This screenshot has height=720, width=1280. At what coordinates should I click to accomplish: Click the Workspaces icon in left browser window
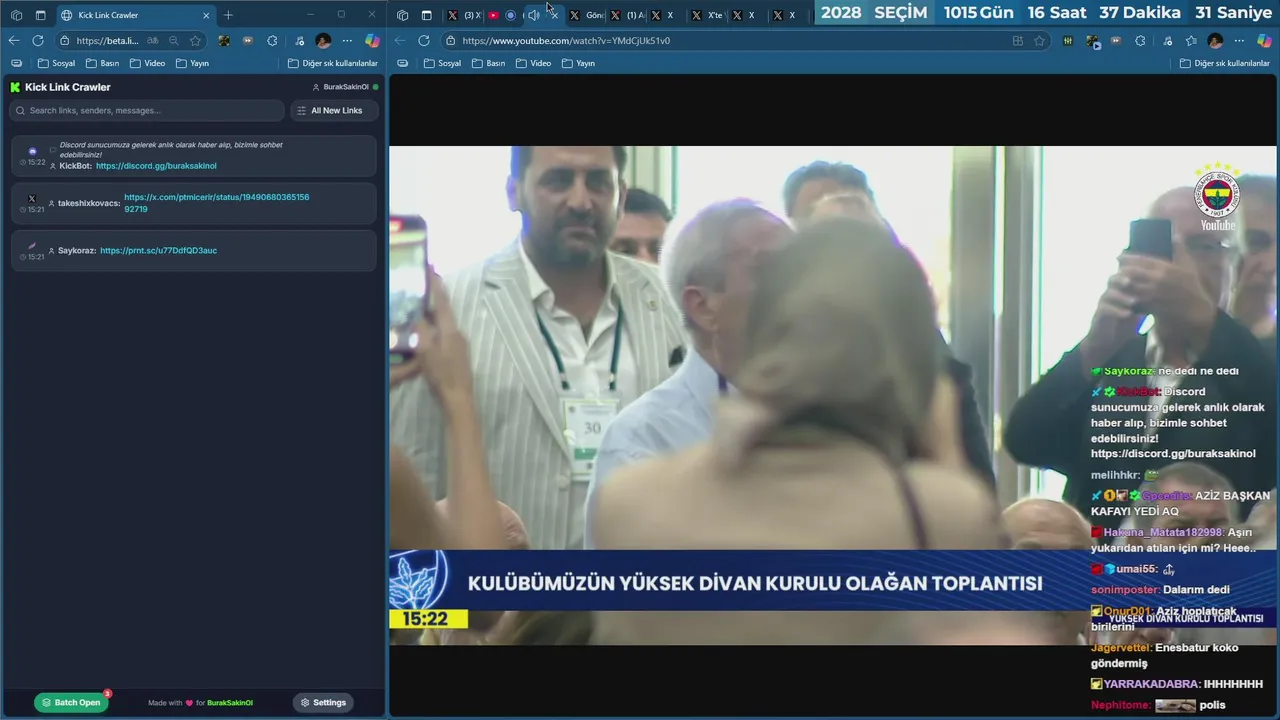[16, 15]
